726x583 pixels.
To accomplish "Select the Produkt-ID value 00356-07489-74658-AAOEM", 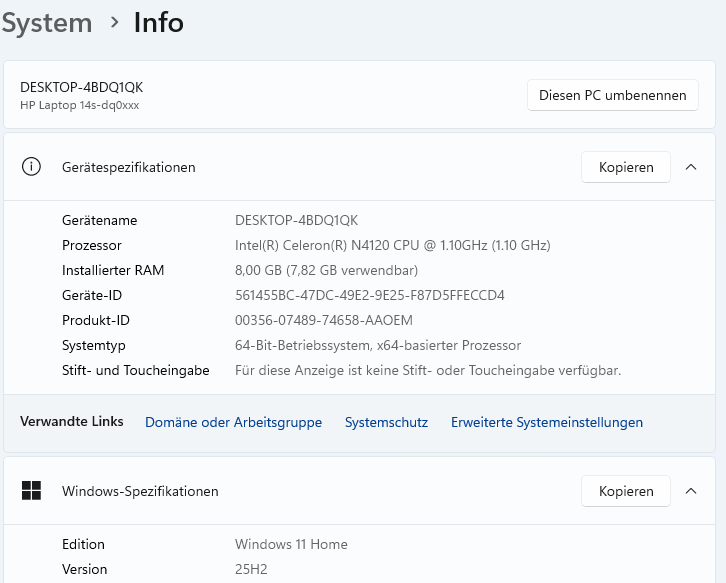I will click(324, 320).
